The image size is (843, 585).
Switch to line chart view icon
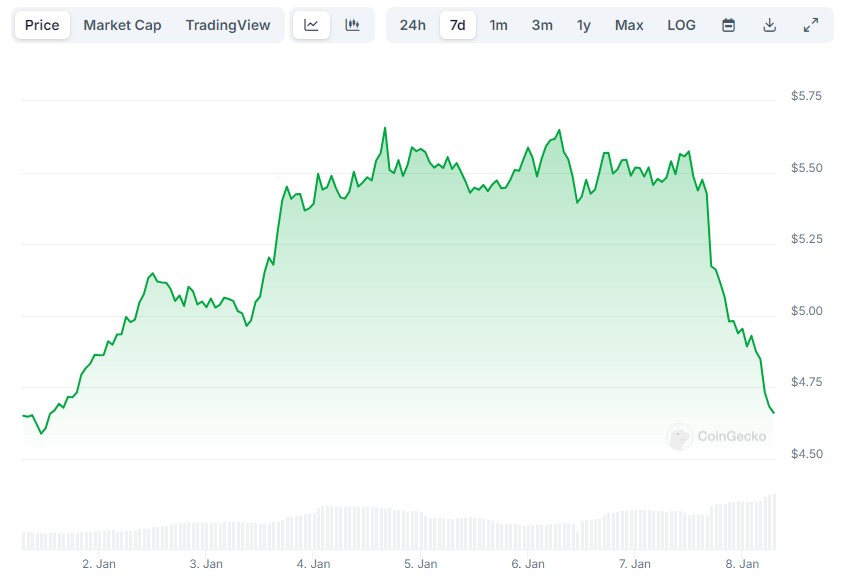tap(311, 25)
